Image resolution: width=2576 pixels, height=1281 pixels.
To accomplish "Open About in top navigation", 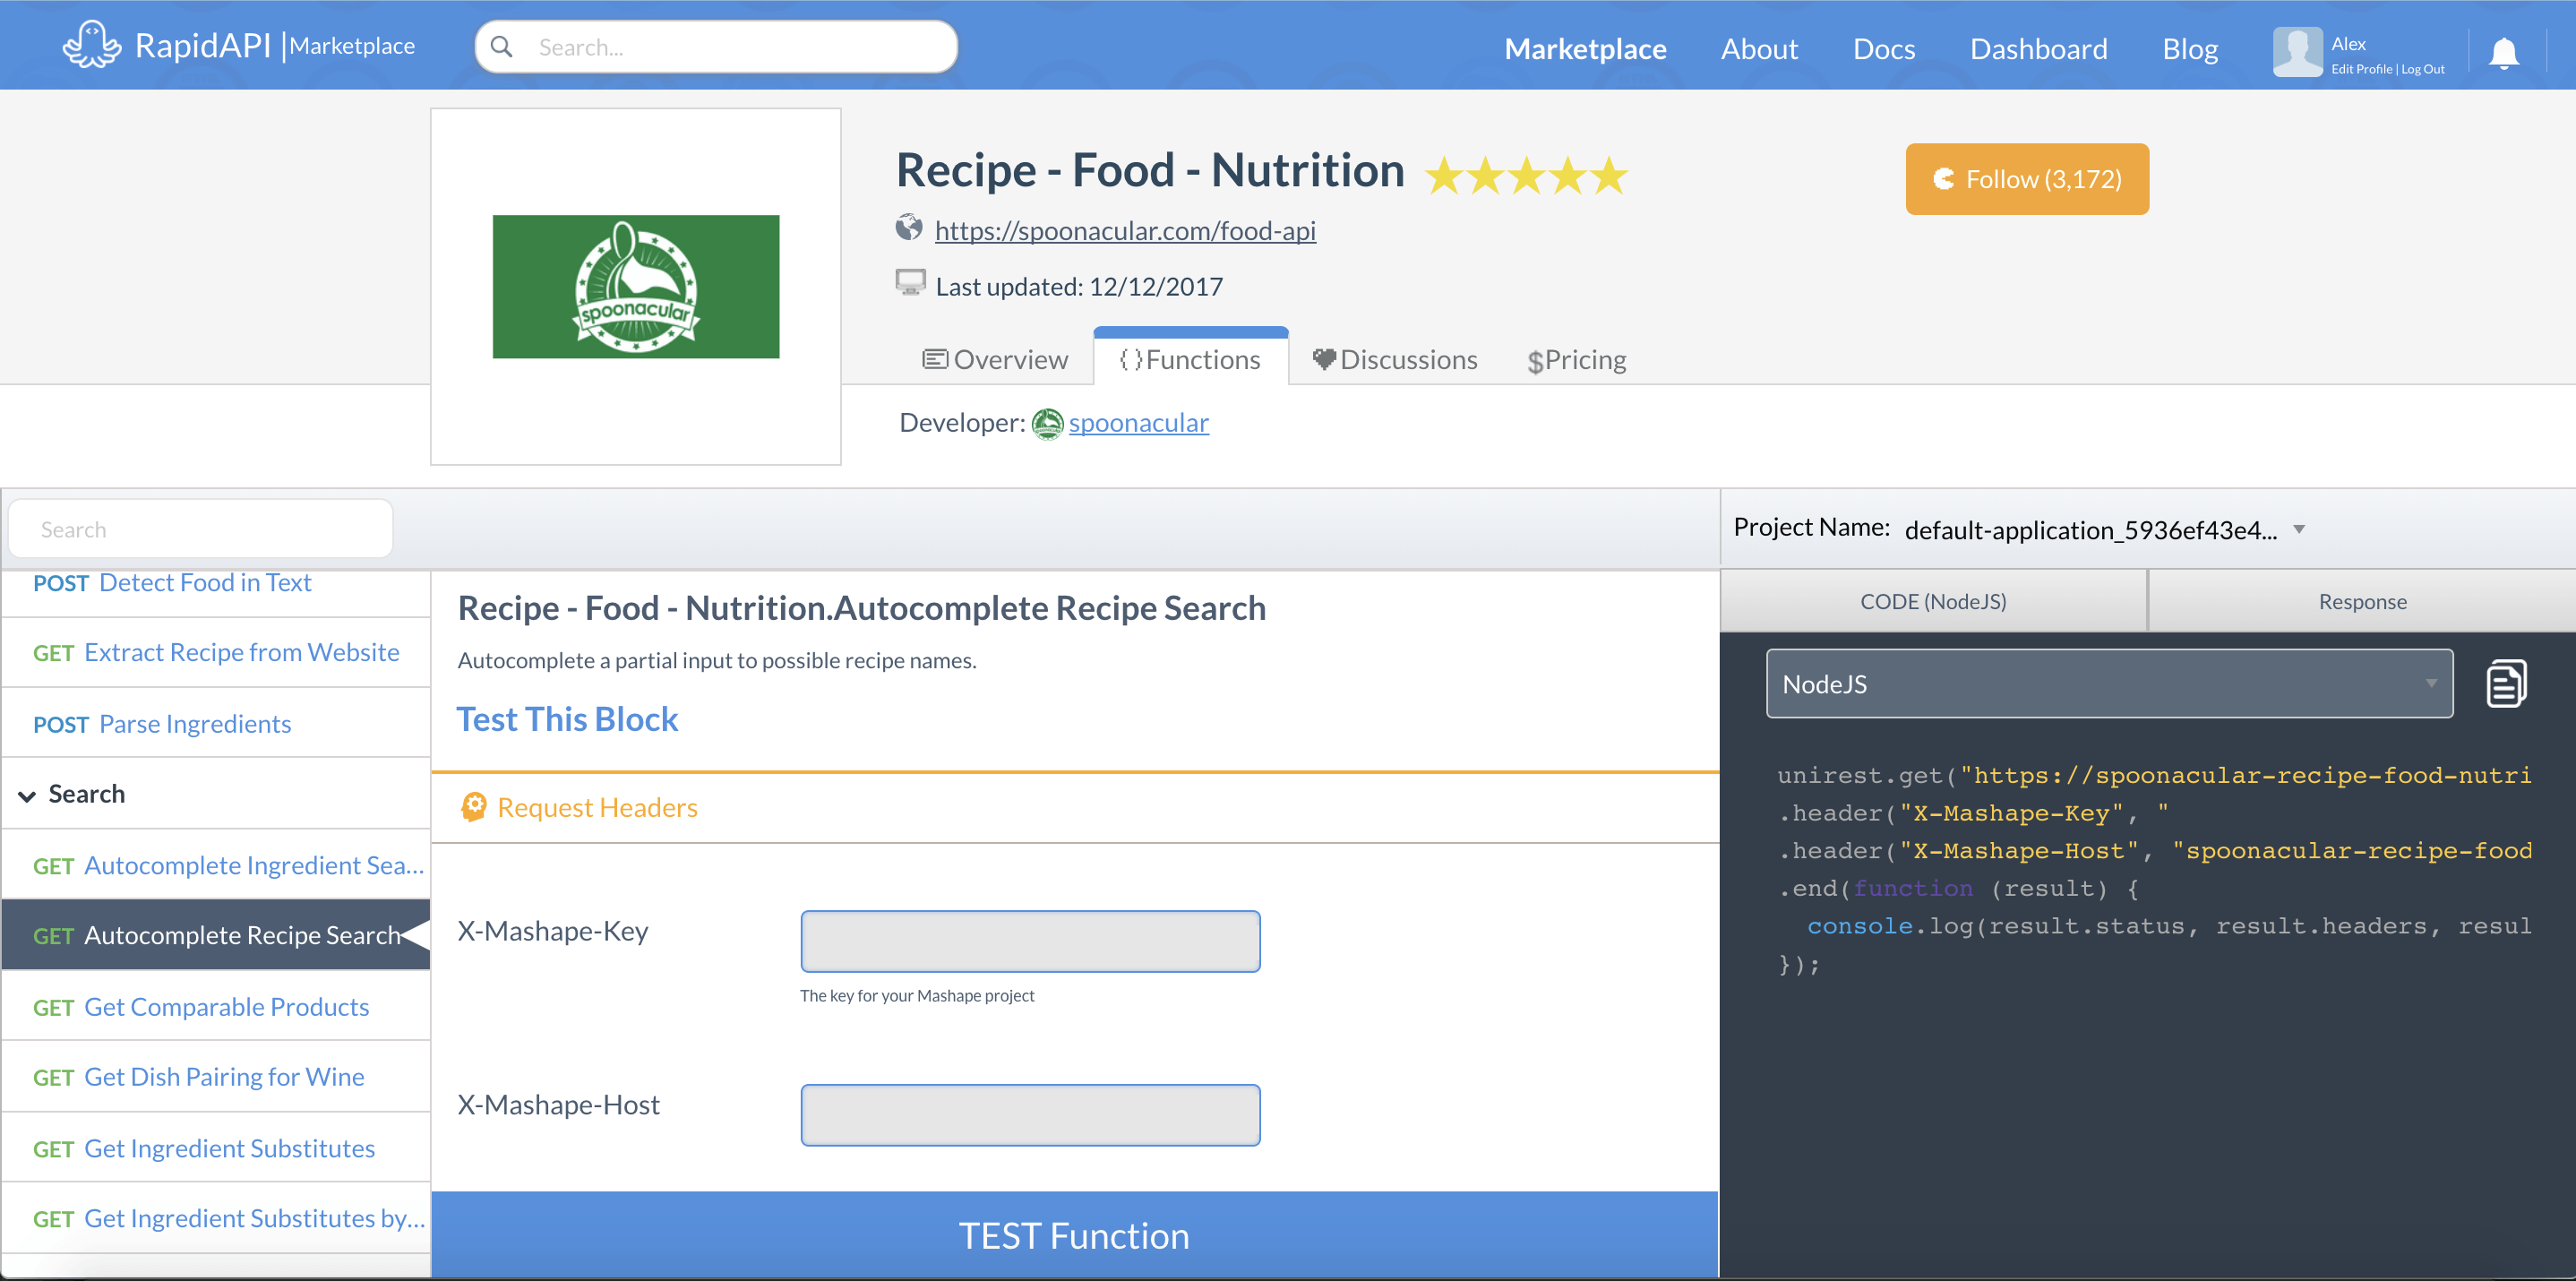I will point(1759,48).
